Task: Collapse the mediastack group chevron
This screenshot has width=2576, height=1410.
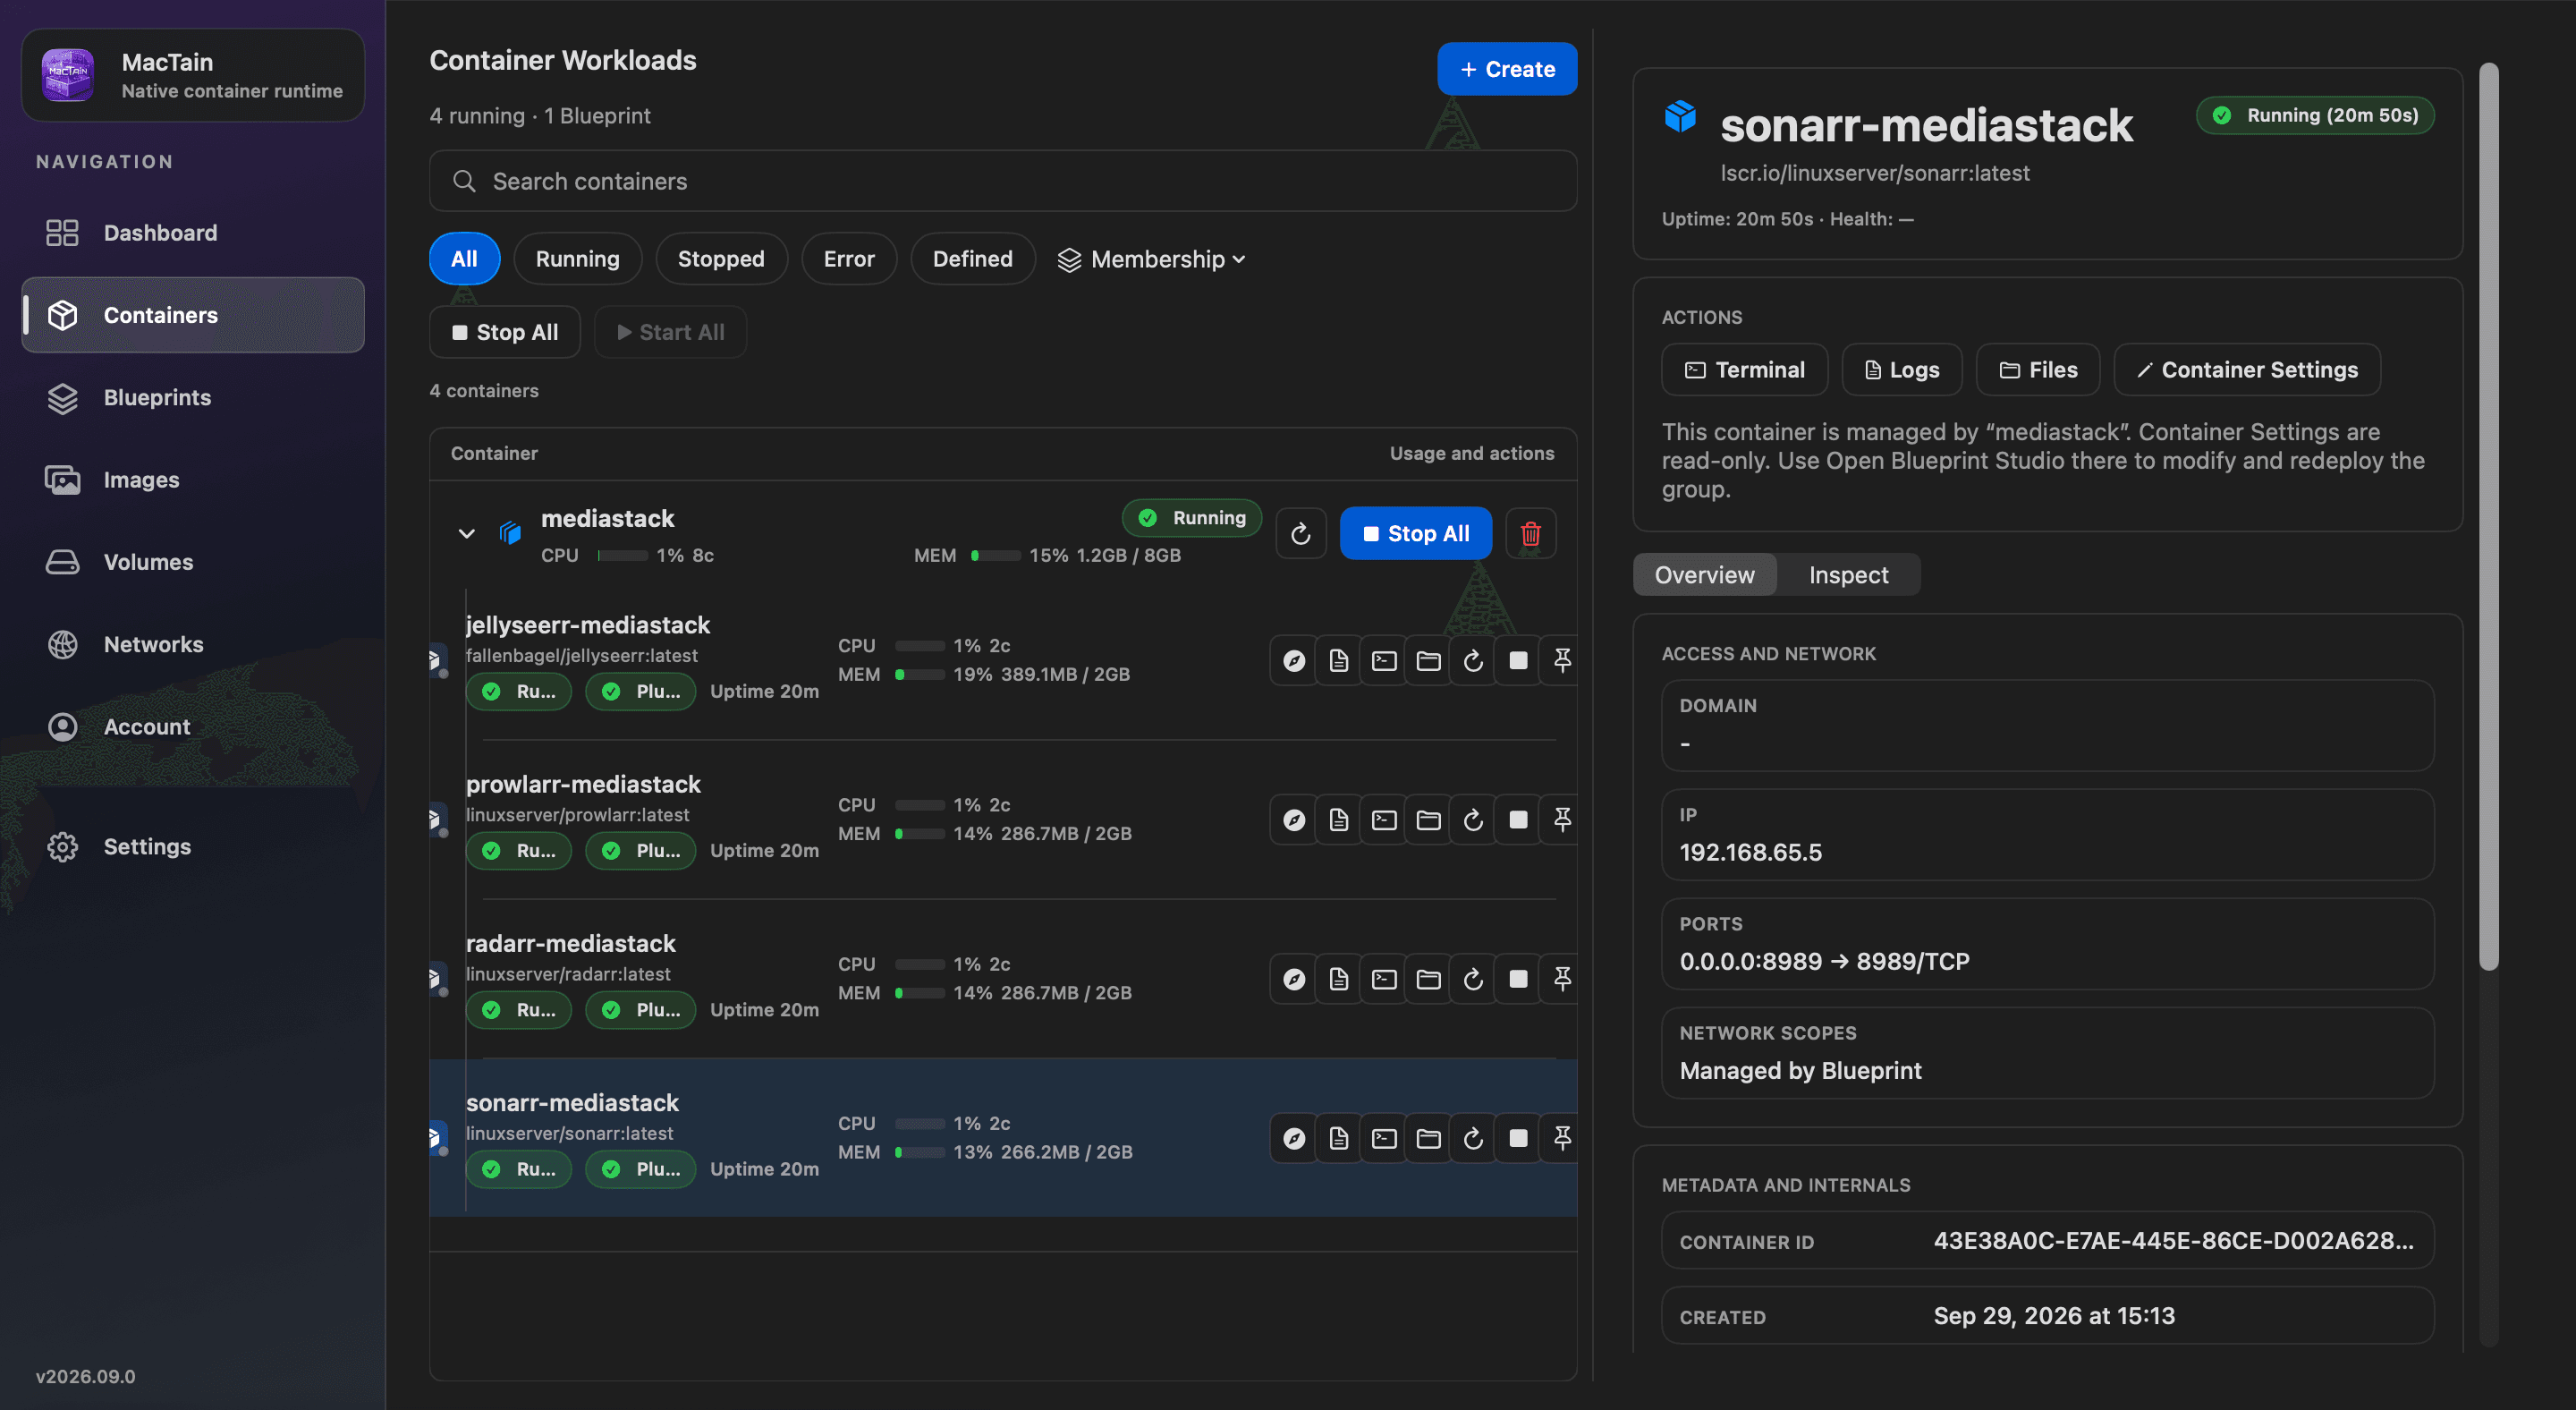Action: tap(466, 534)
